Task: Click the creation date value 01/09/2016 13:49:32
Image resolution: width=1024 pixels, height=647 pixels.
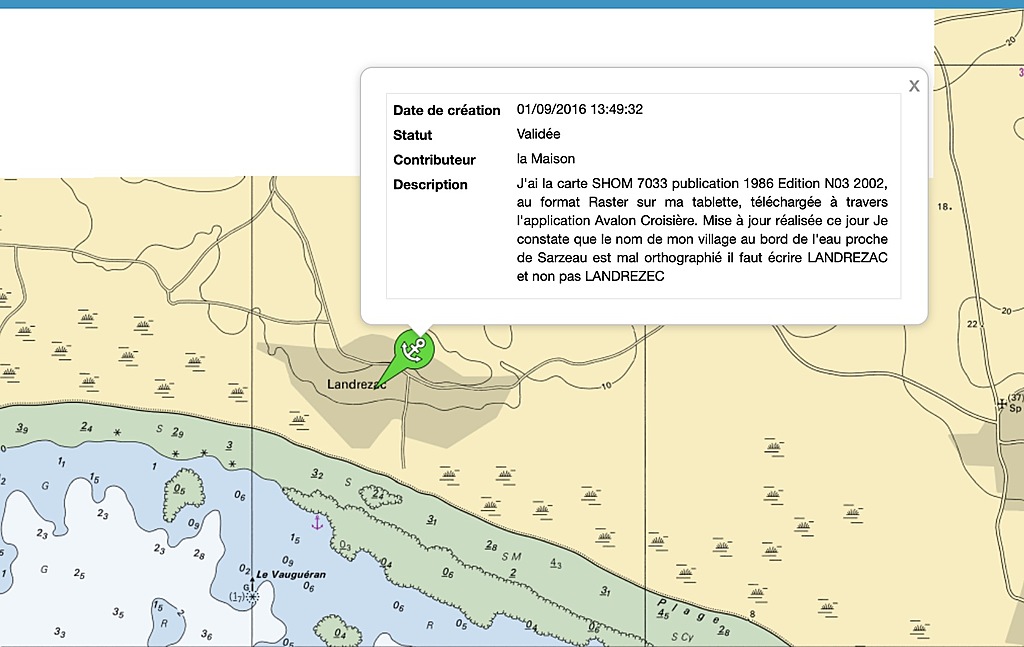Action: pos(579,110)
